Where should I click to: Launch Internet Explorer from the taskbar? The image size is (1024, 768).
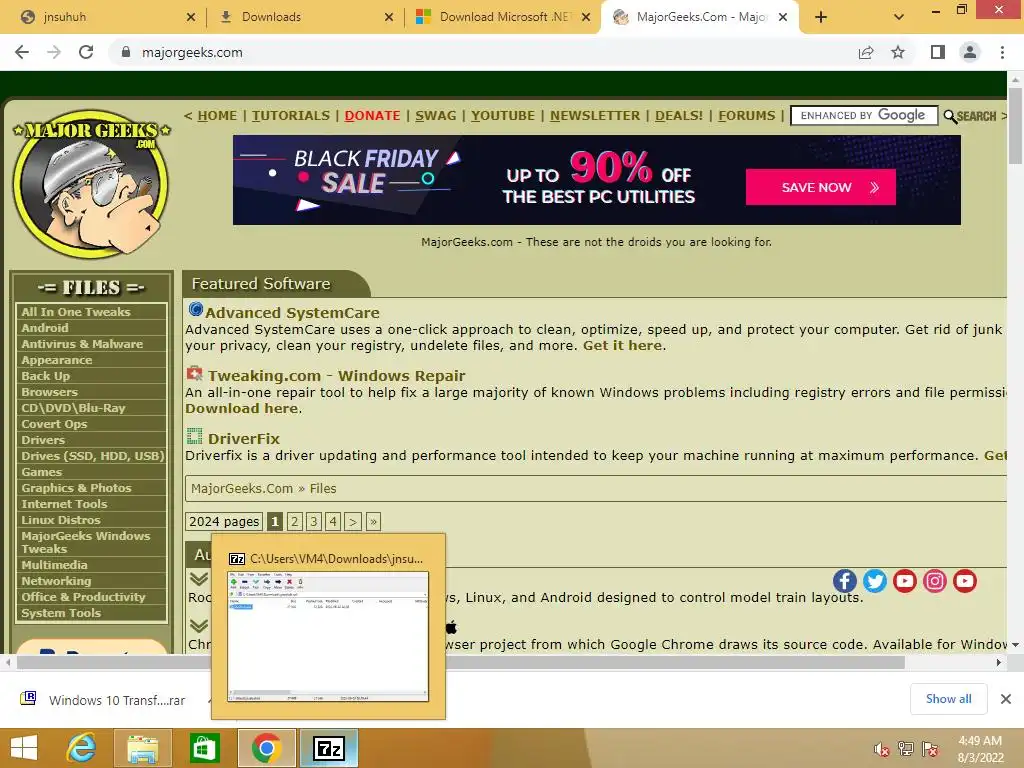[x=82, y=748]
